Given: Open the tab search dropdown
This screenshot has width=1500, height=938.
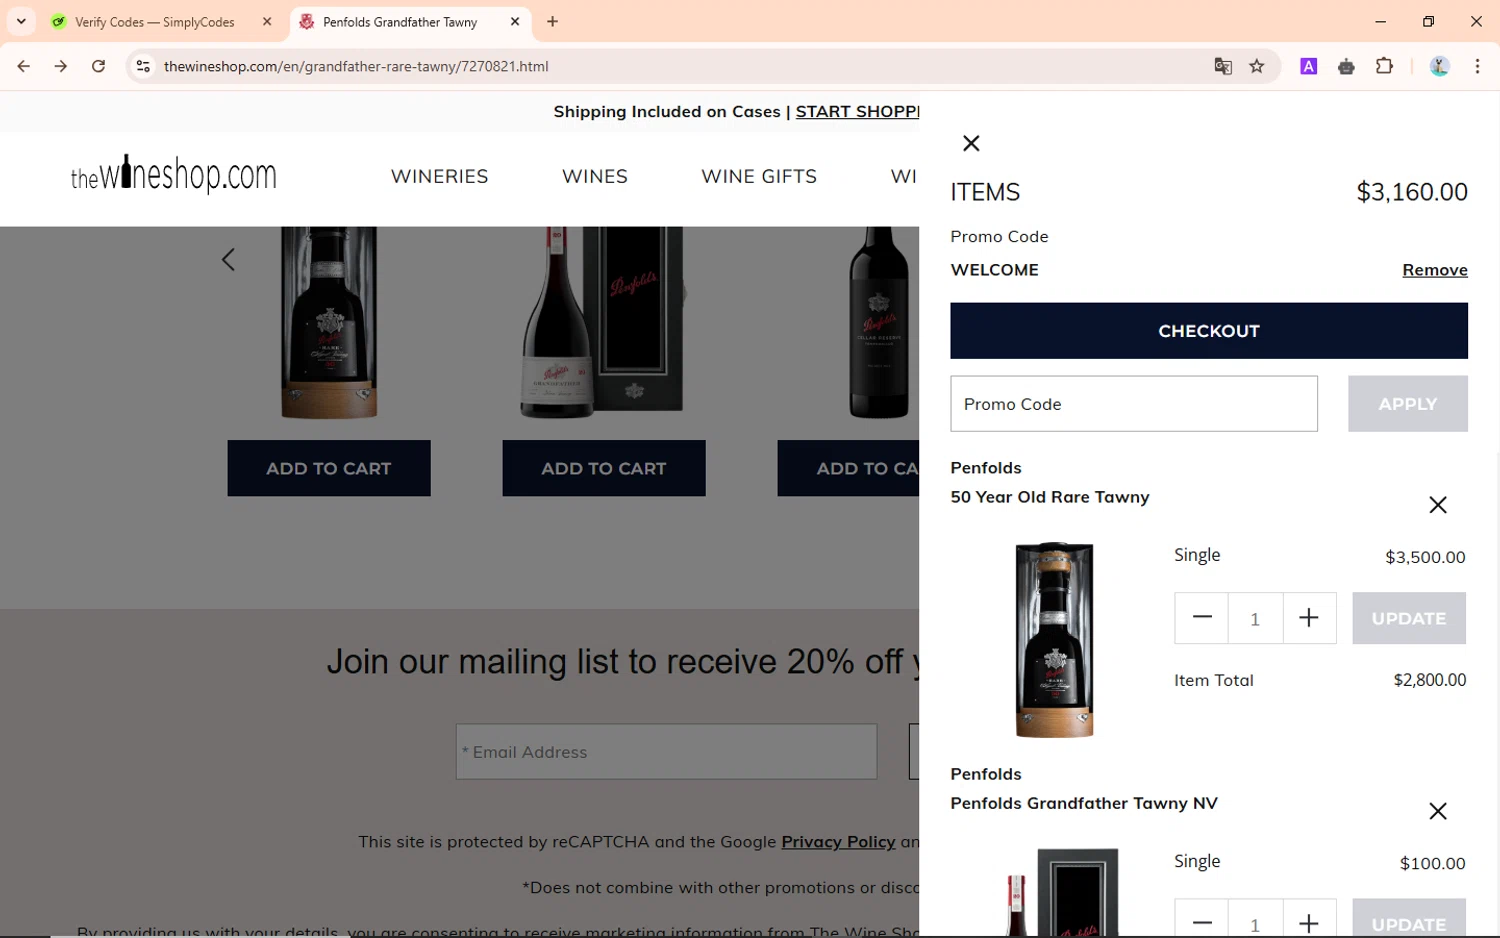Looking at the screenshot, I should [x=21, y=22].
